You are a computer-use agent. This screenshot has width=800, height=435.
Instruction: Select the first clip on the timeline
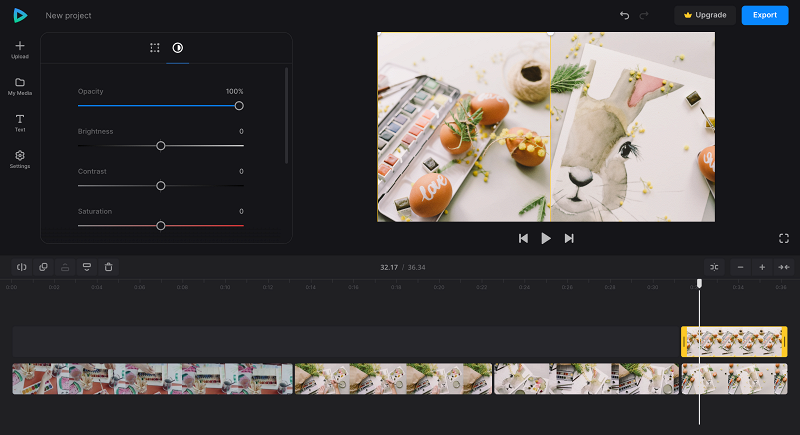153,379
